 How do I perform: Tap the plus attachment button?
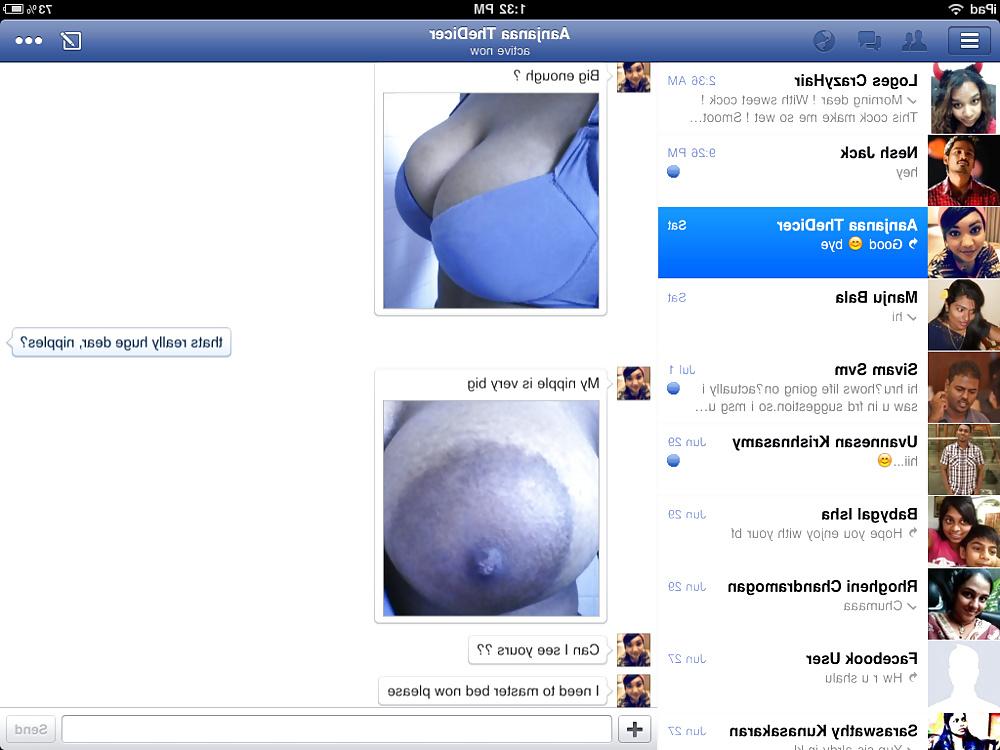point(635,728)
